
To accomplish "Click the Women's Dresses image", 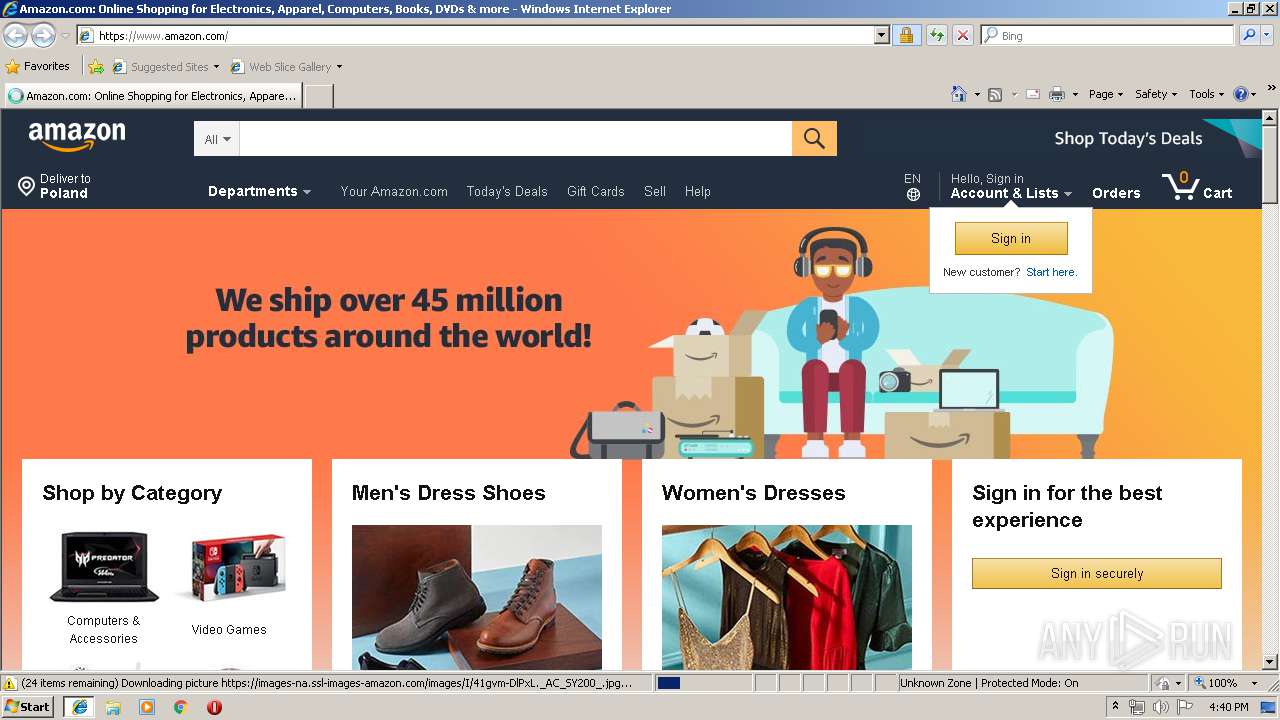I will [x=787, y=597].
